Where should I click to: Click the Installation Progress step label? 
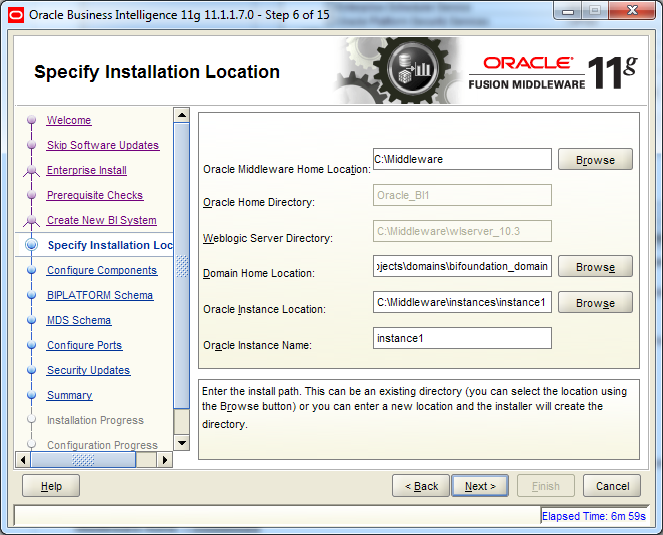95,420
